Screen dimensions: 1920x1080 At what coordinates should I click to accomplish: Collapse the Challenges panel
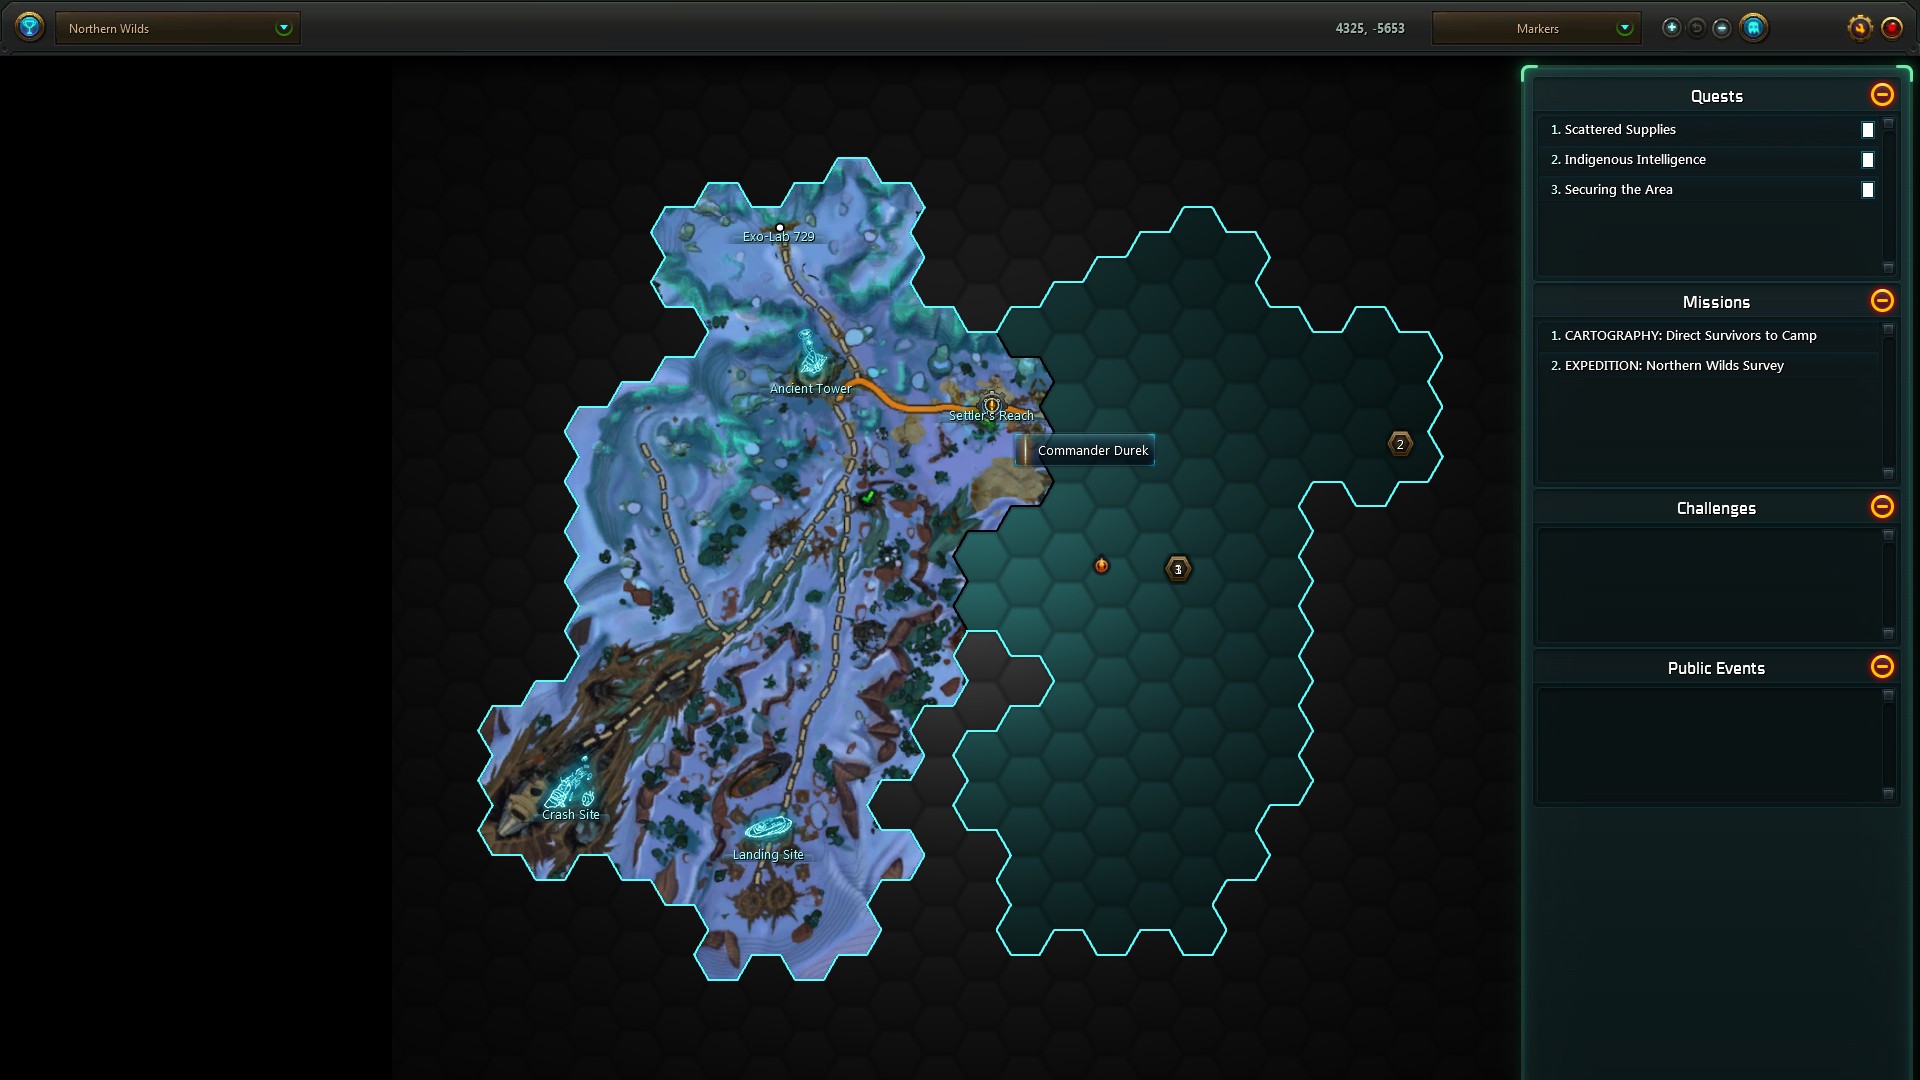(1882, 507)
